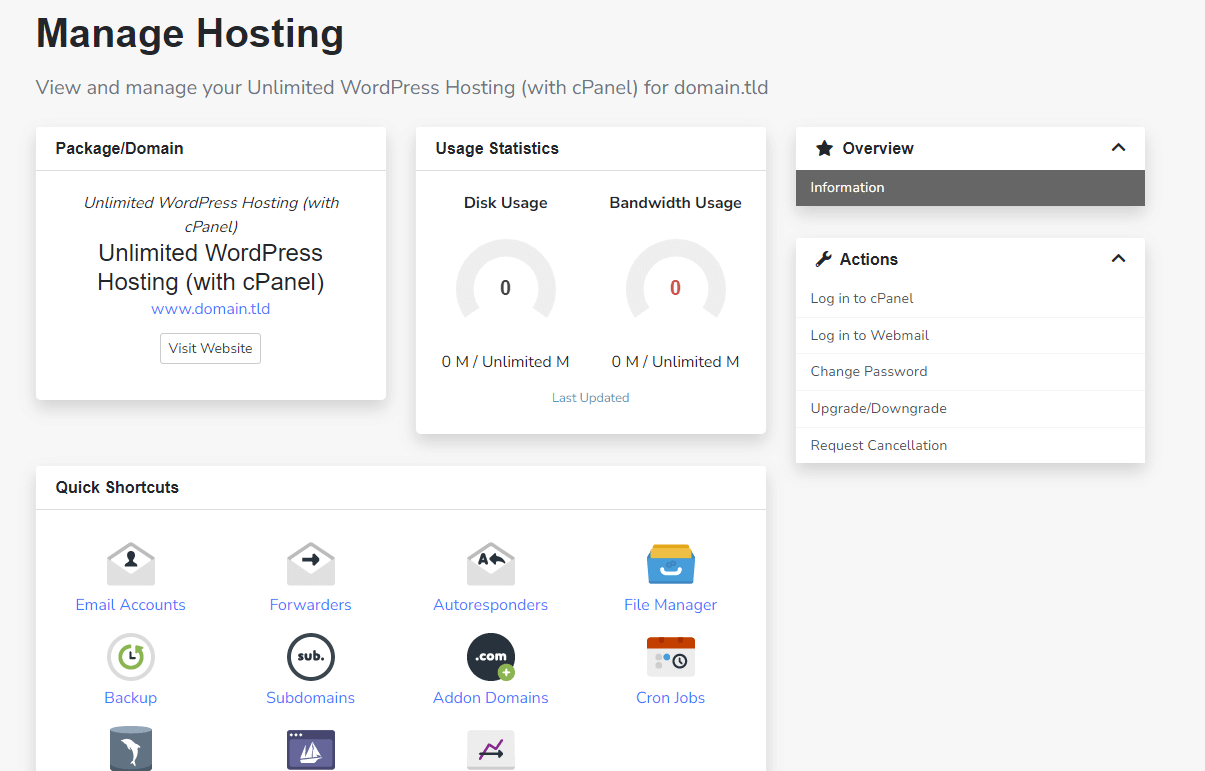
Task: Click the Usage Statistics panel header
Action: [591, 149]
